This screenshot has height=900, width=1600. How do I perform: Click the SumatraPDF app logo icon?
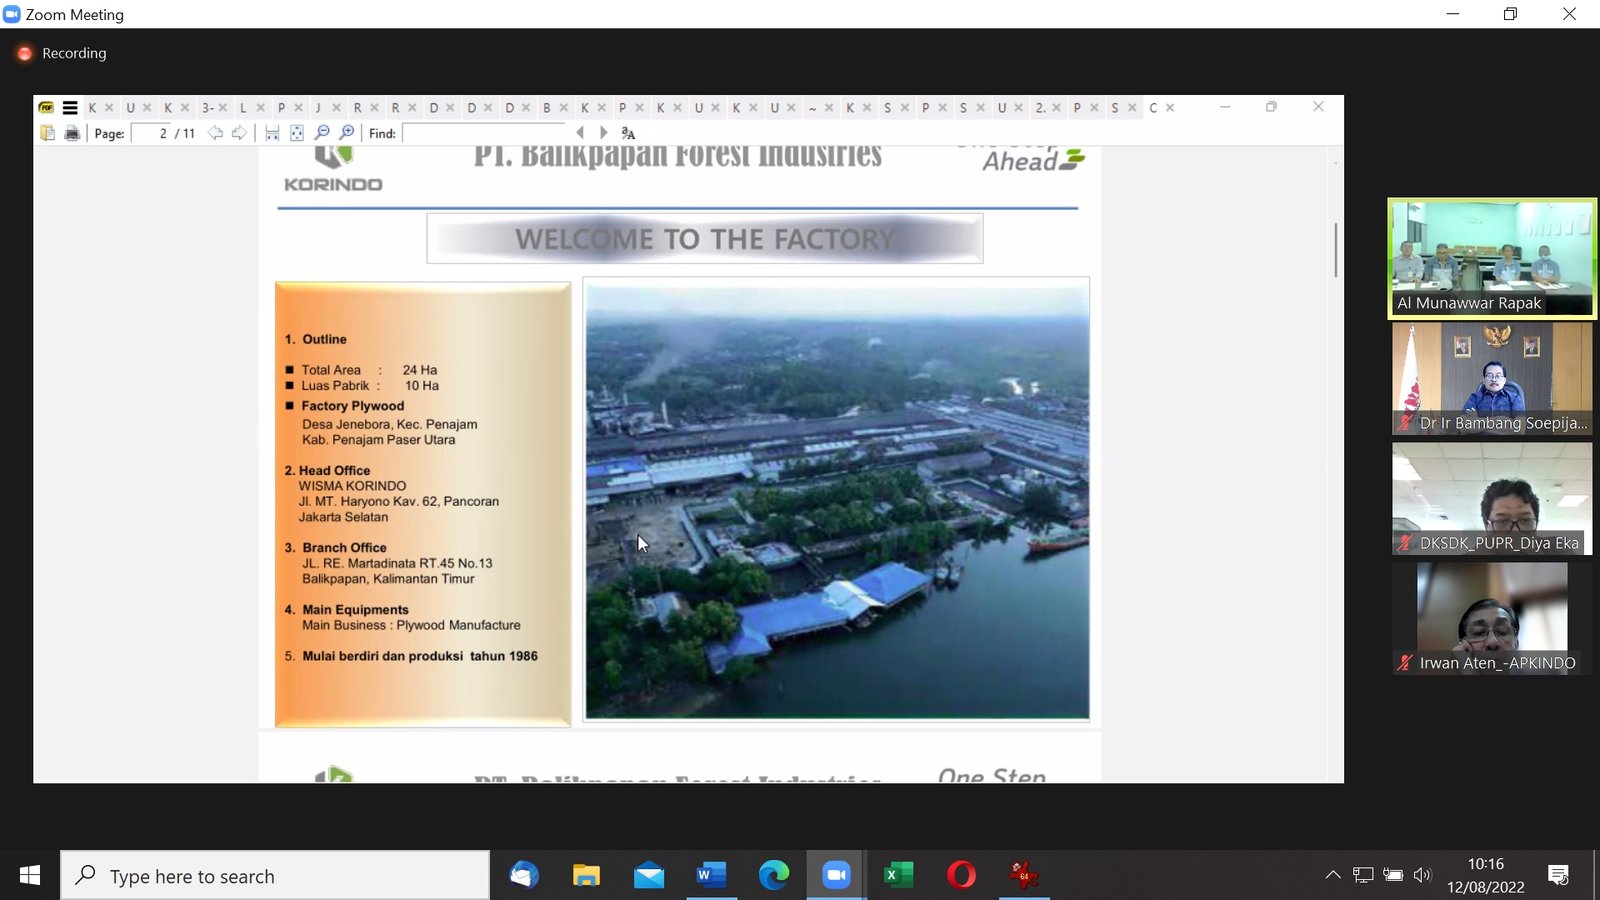pyautogui.click(x=46, y=108)
